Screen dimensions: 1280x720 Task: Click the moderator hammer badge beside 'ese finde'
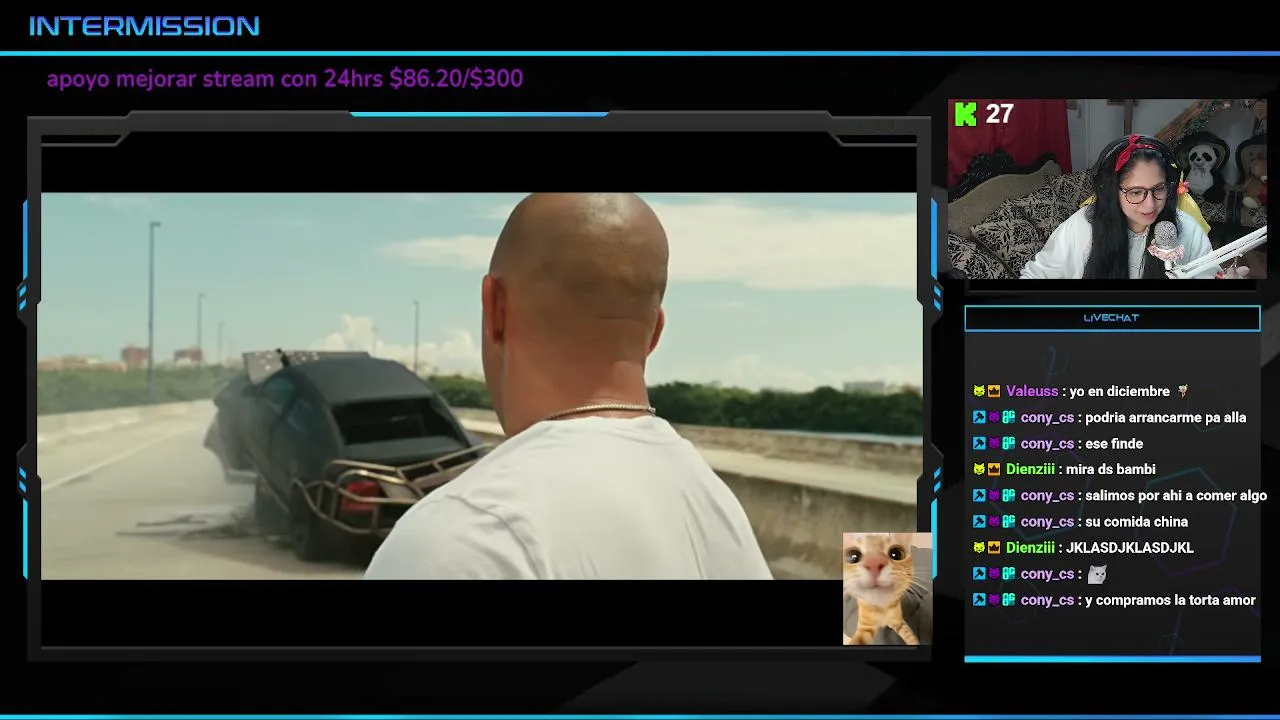point(979,444)
